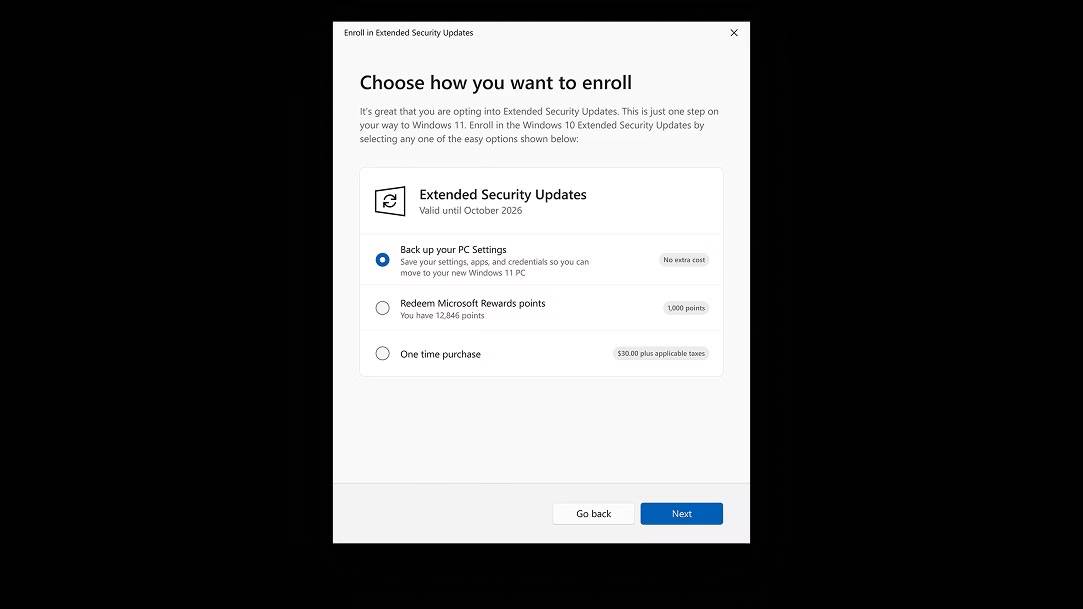This screenshot has height=609, width=1083.
Task: Click the Valid until October 2026 text
Action: [470, 211]
